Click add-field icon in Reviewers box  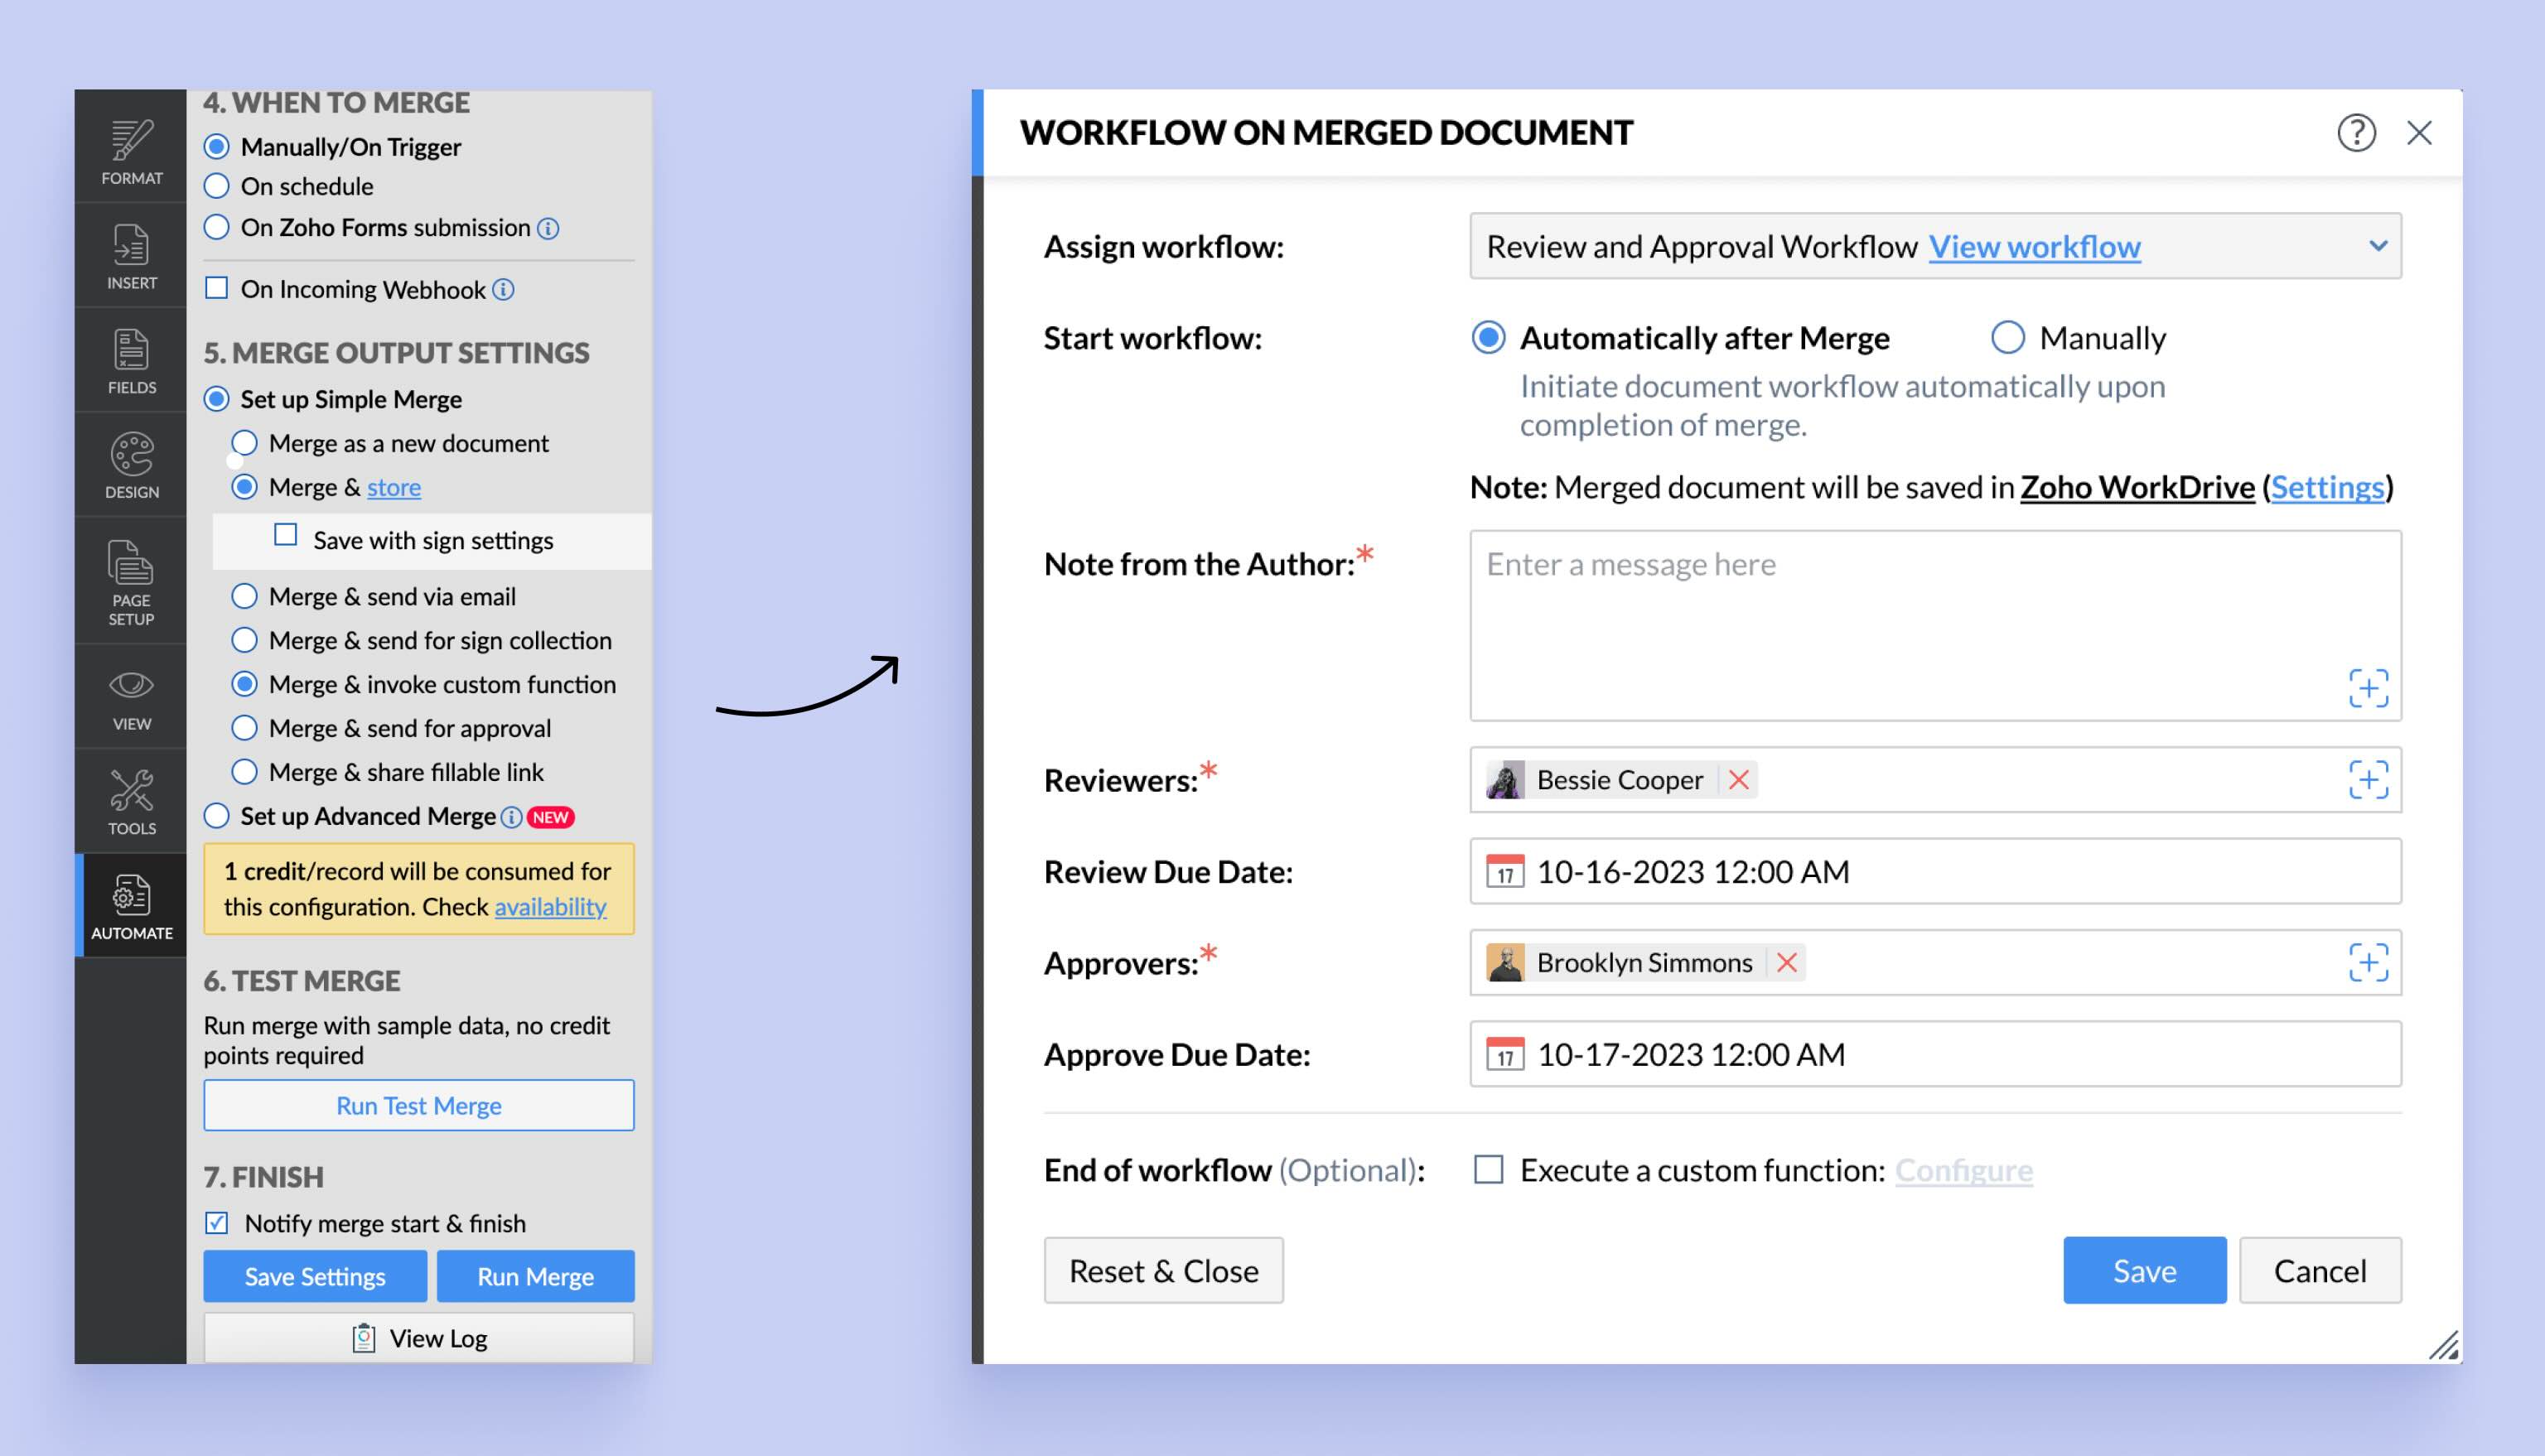pyautogui.click(x=2367, y=779)
